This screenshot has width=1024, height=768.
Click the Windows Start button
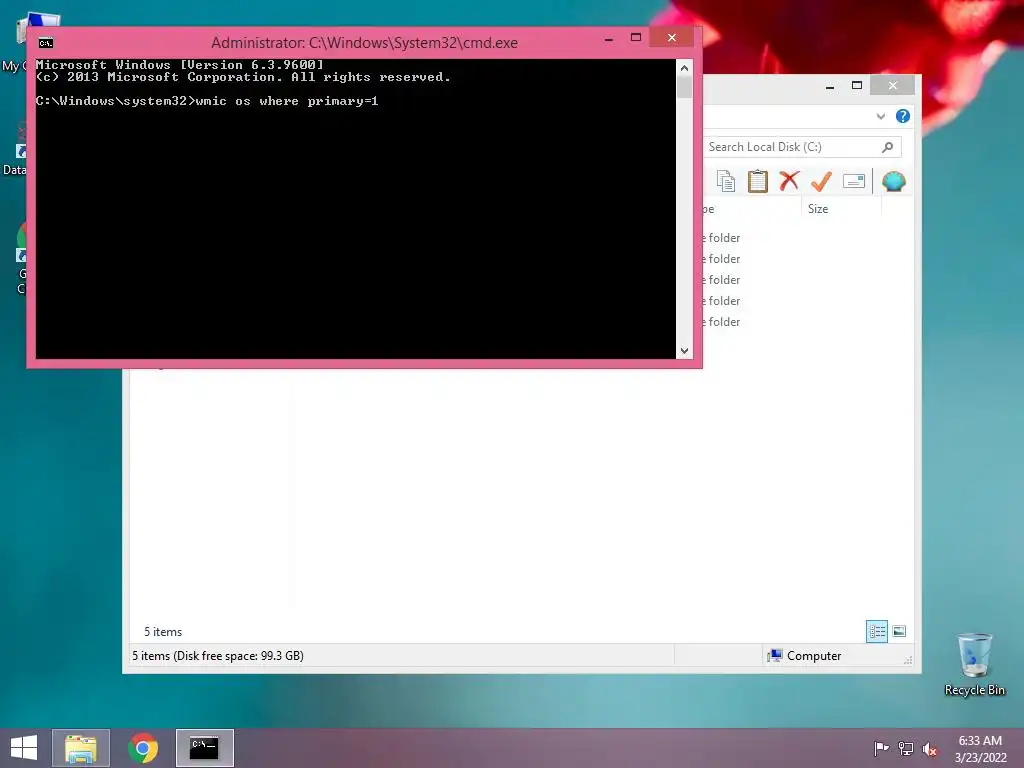[x=24, y=748]
